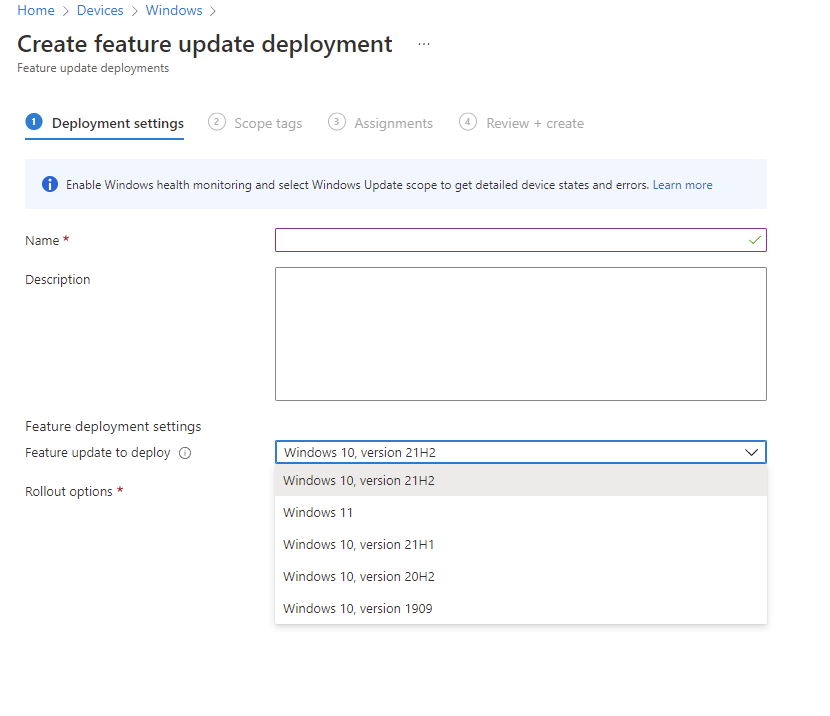830x716 pixels.
Task: Go back to Windows breadcrumb
Action: point(174,10)
